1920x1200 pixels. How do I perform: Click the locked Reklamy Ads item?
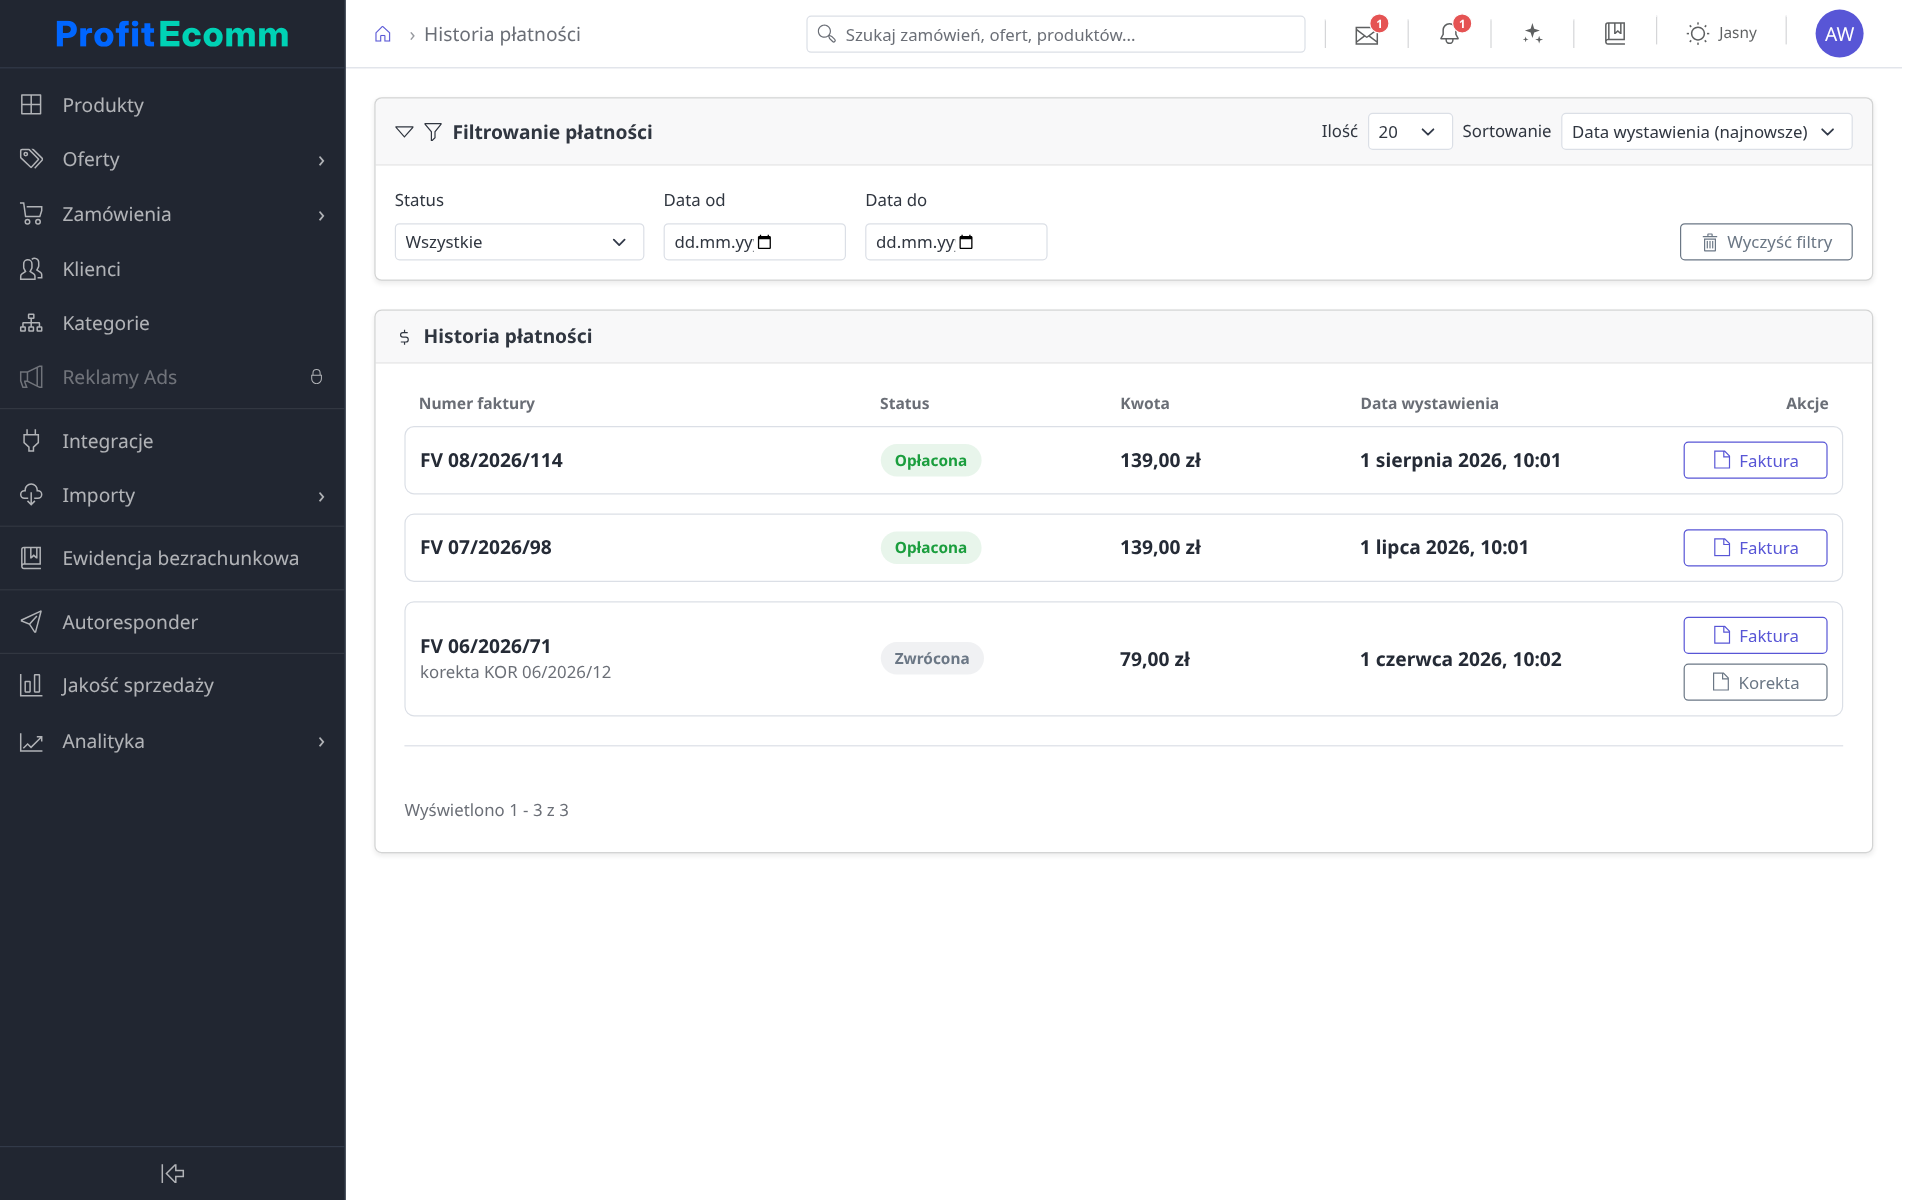[x=172, y=377]
